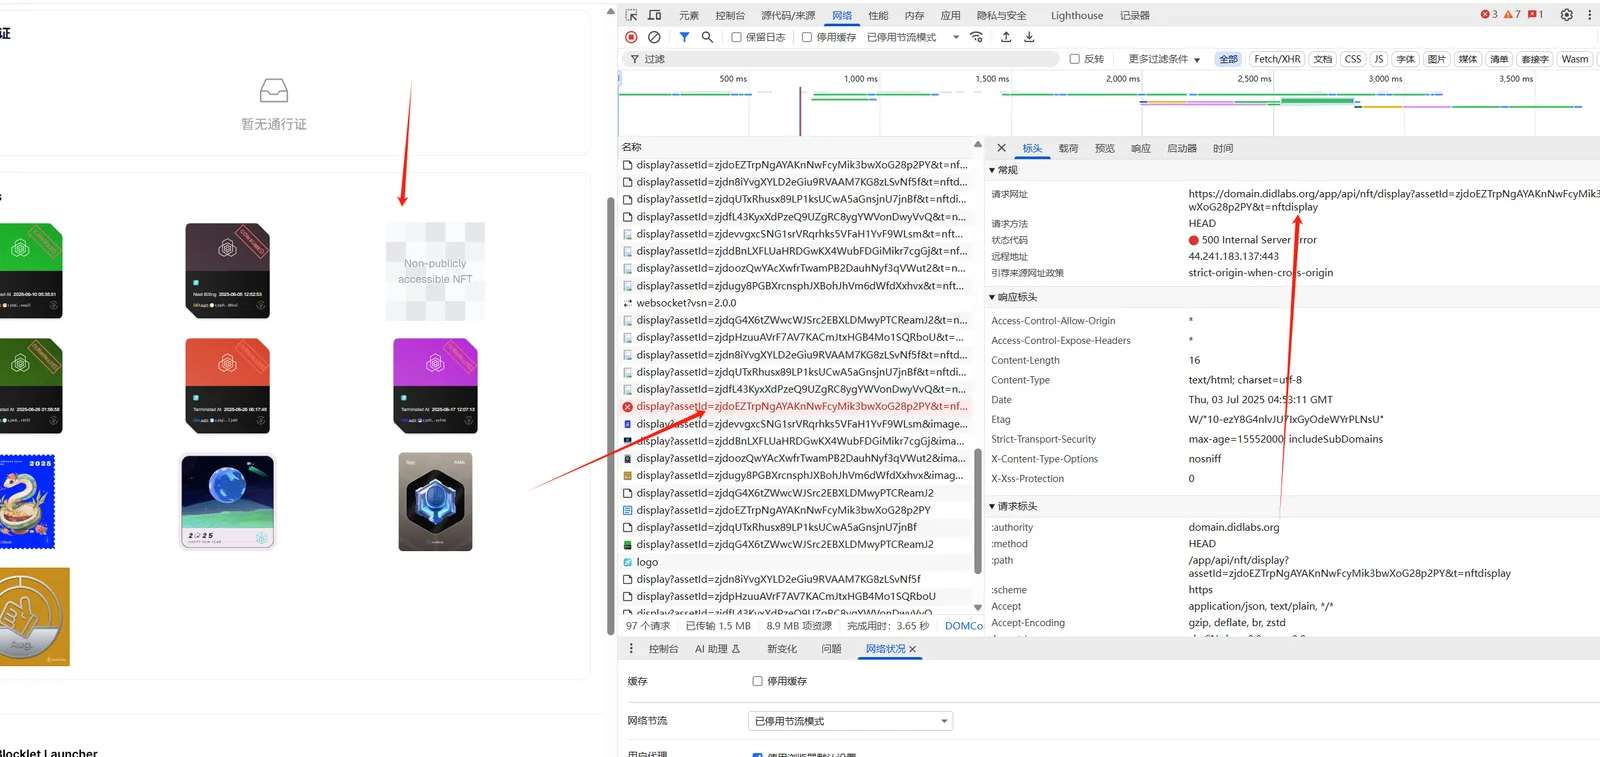Toggle the 反转 filter checkbox

click(1075, 59)
